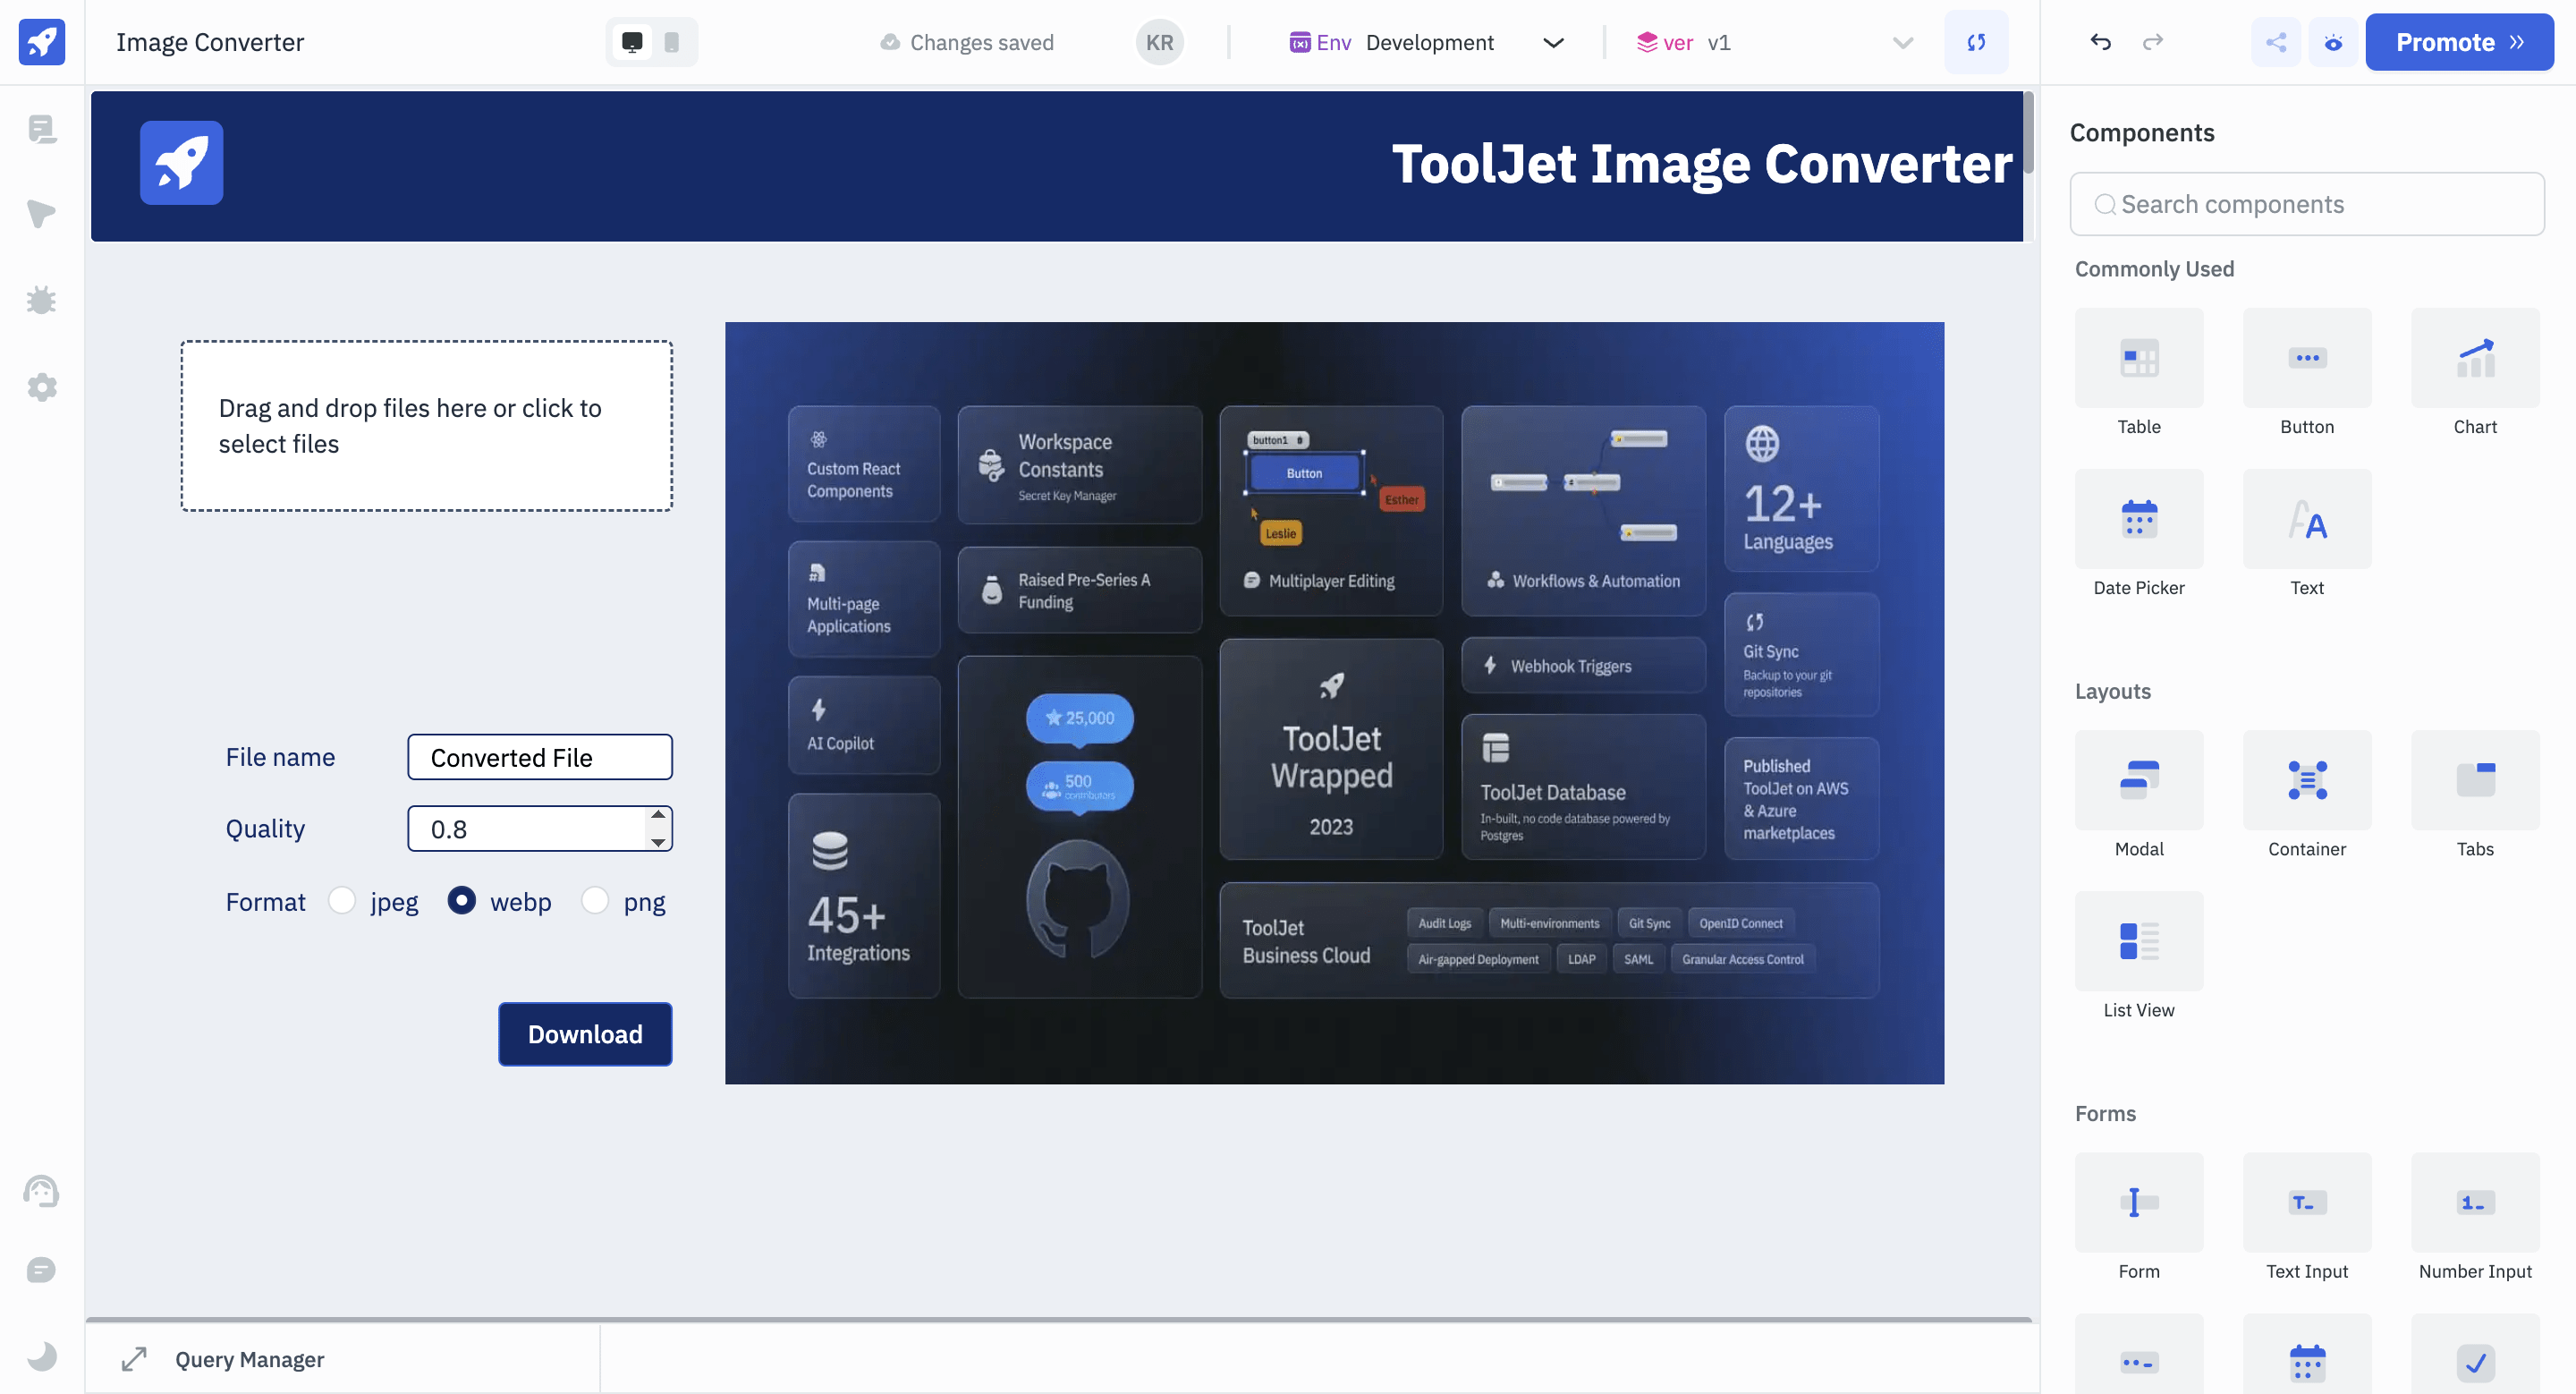Click the Git sync icon in top bar

click(1975, 42)
